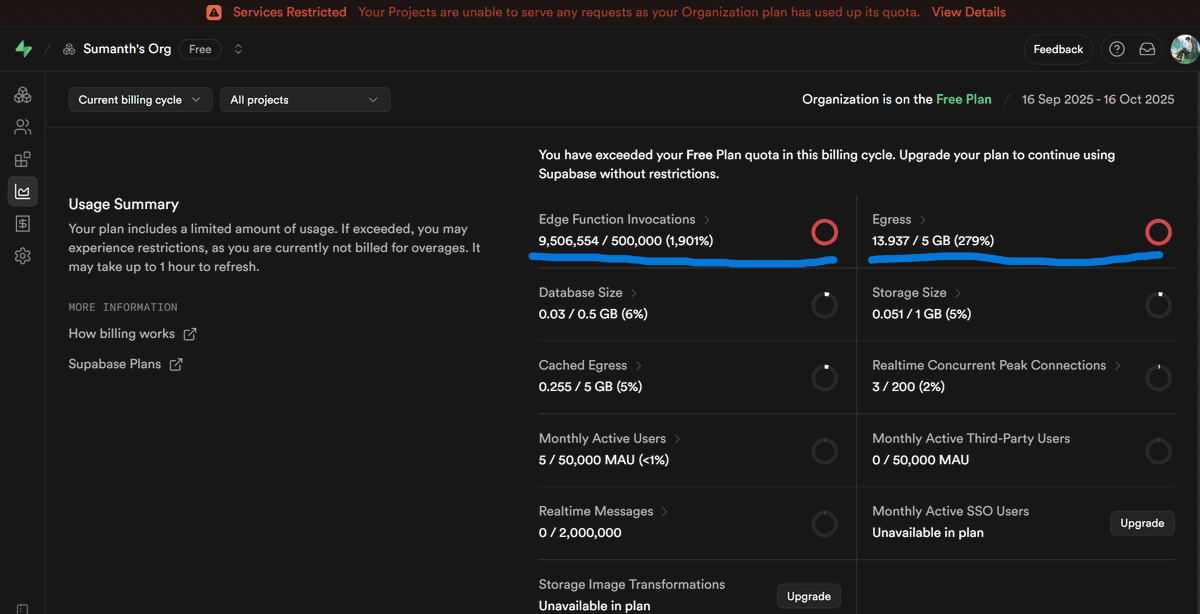This screenshot has height=614, width=1200.
Task: Click the 0.255 / 5 GB (5%) value
Action: [x=590, y=387]
